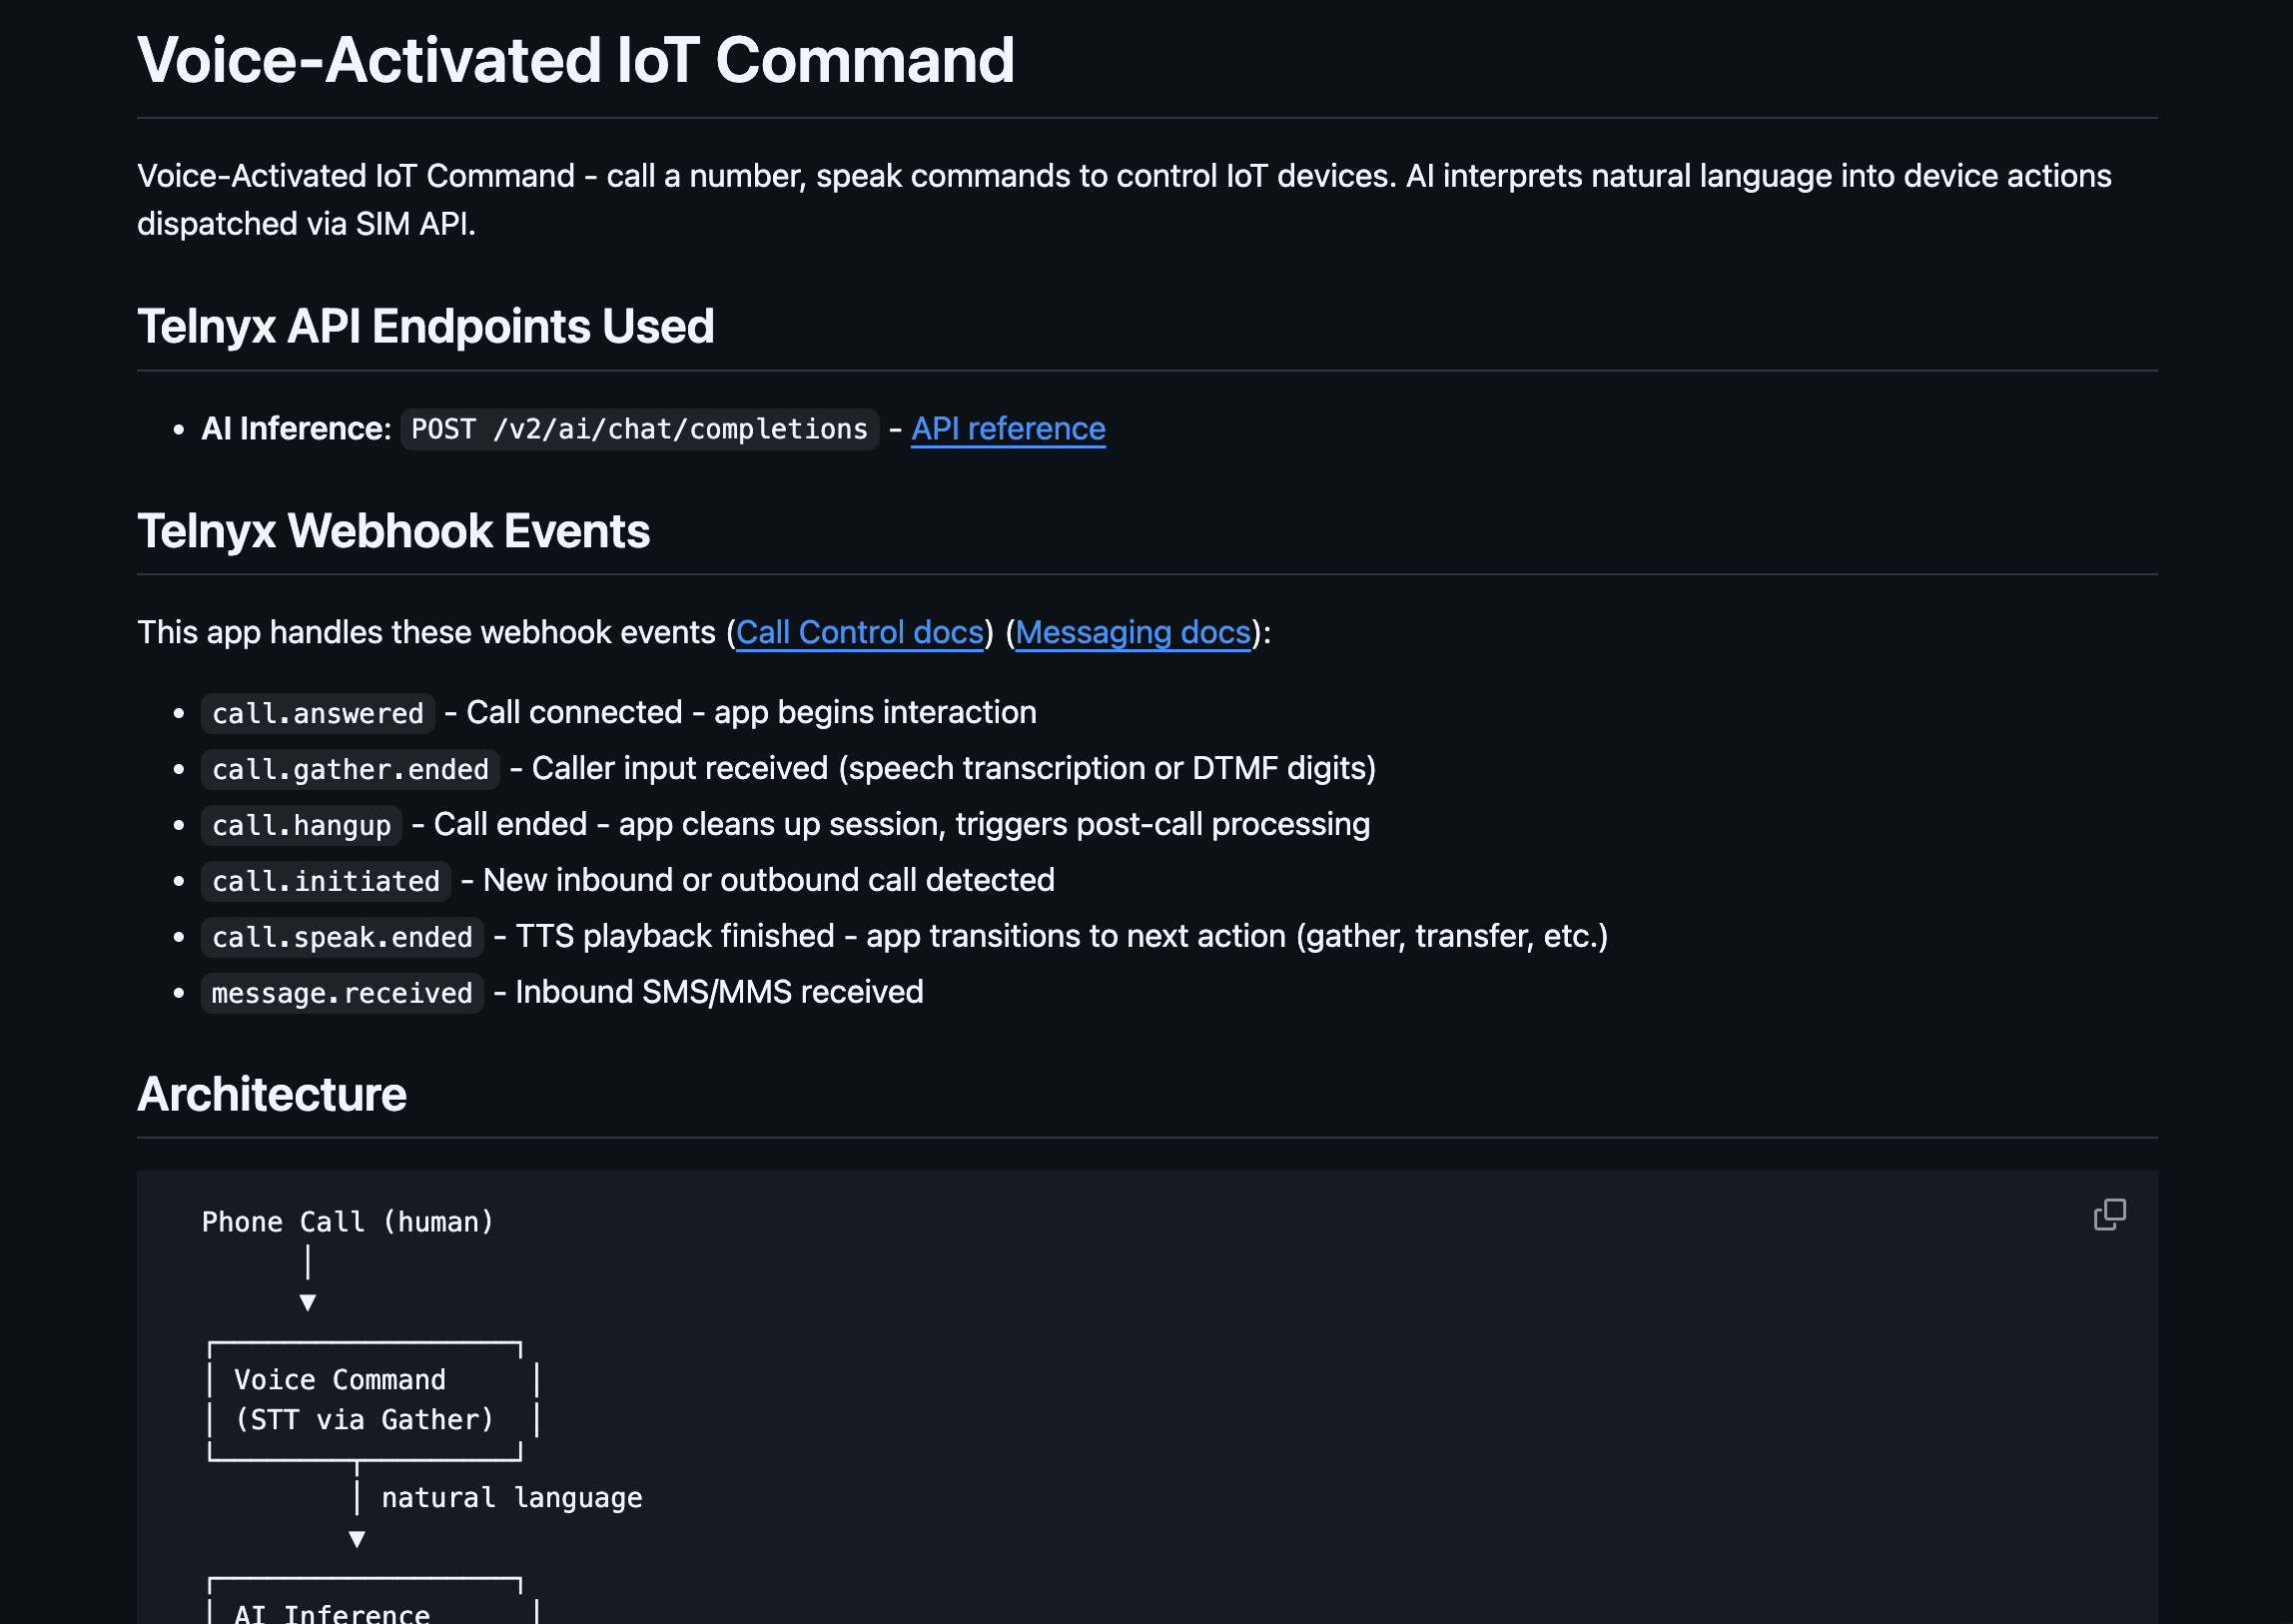Click the call.gather.ended event code
The height and width of the screenshot is (1624, 2293).
click(350, 769)
